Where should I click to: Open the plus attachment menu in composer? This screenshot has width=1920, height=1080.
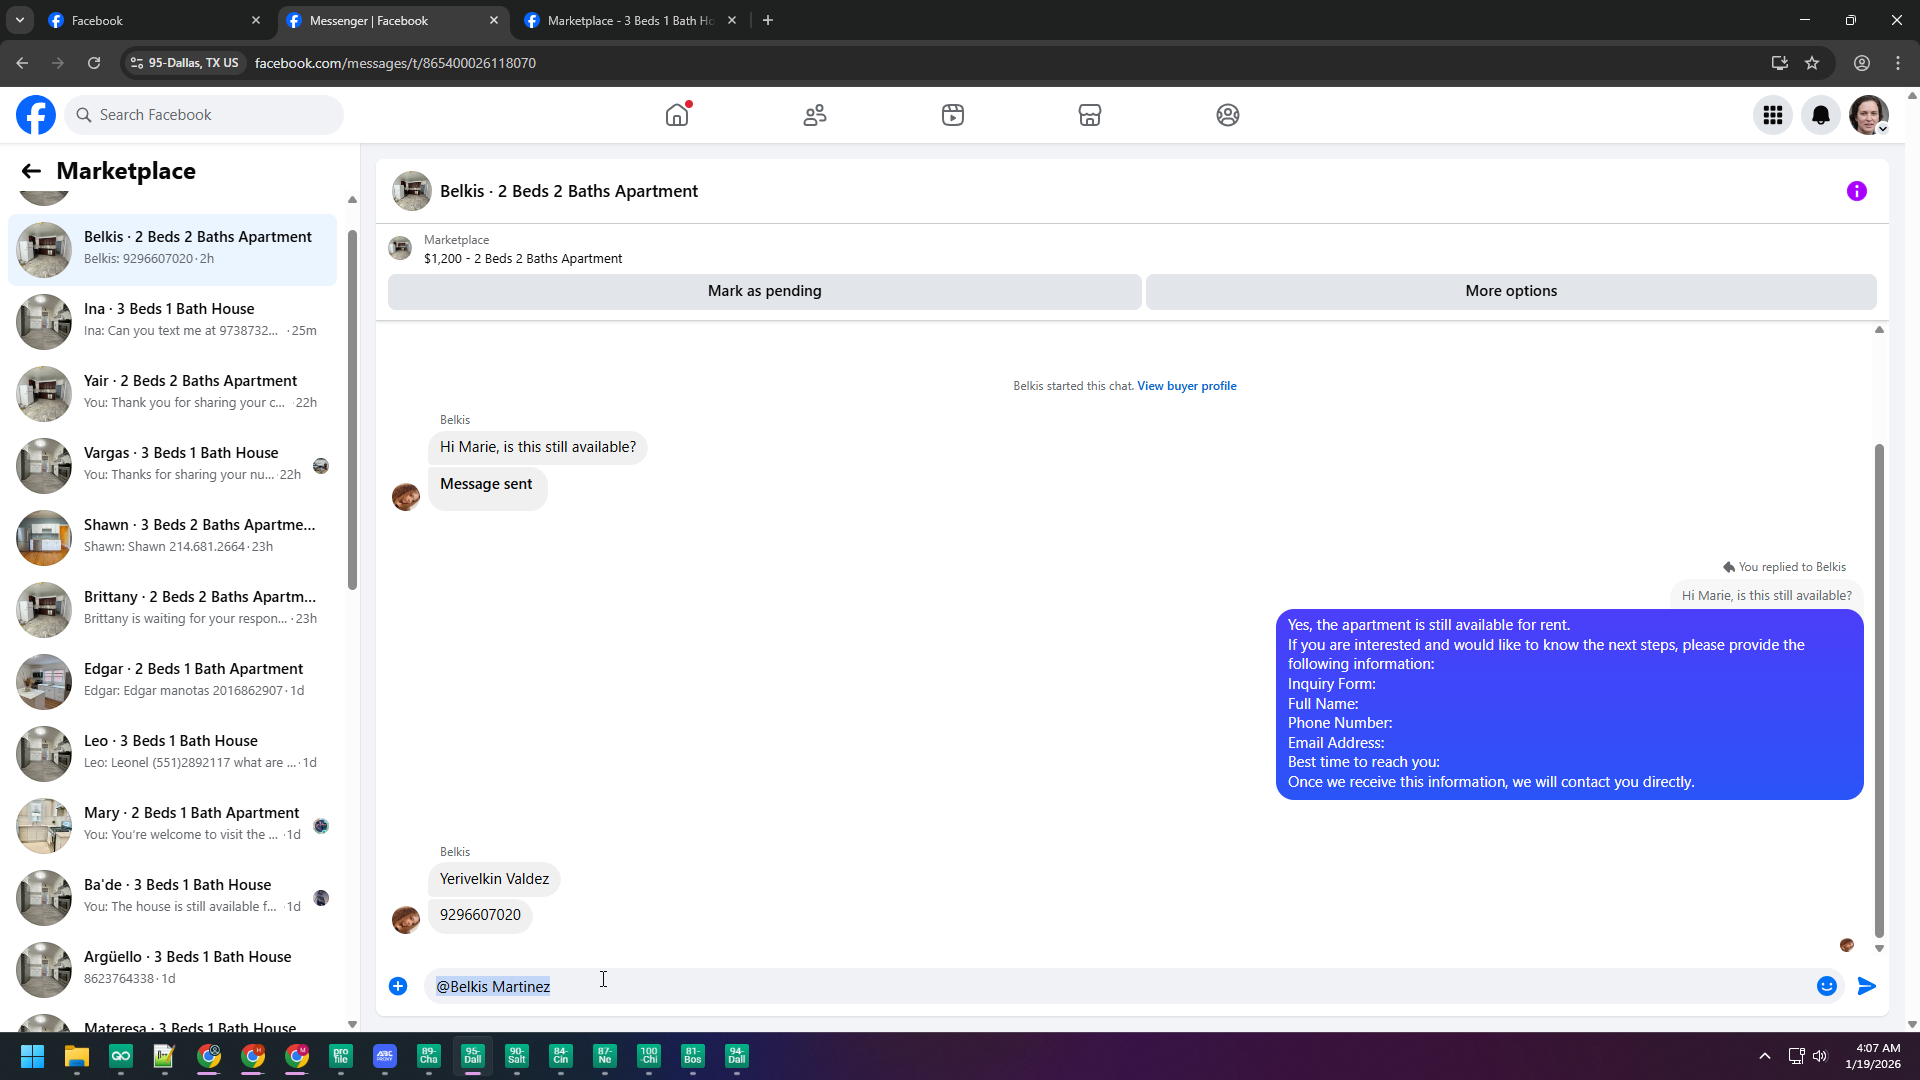pyautogui.click(x=398, y=986)
